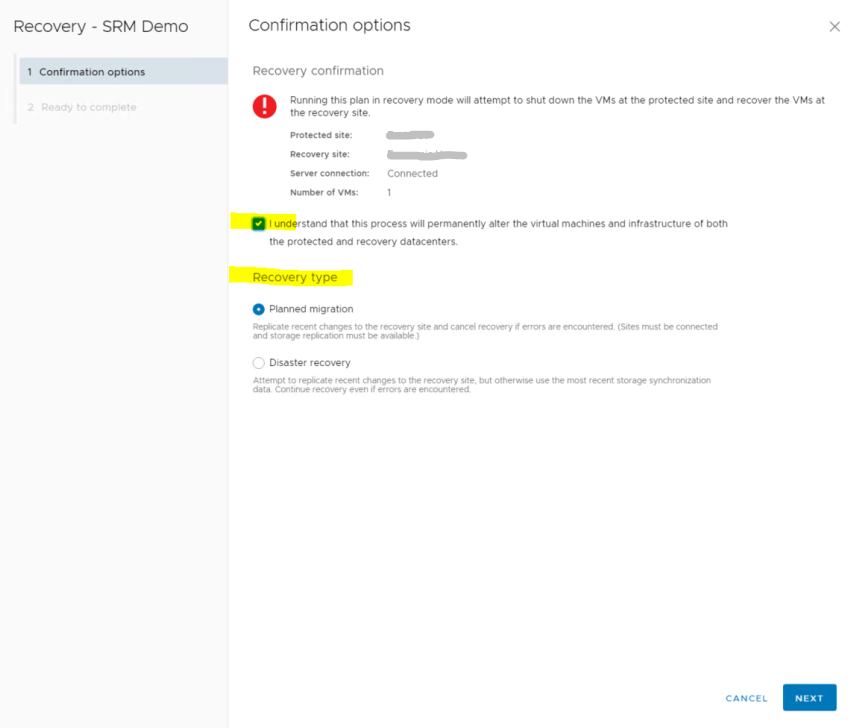The width and height of the screenshot is (852, 728).
Task: Click the redacted Recovery site value
Action: pyautogui.click(x=427, y=155)
